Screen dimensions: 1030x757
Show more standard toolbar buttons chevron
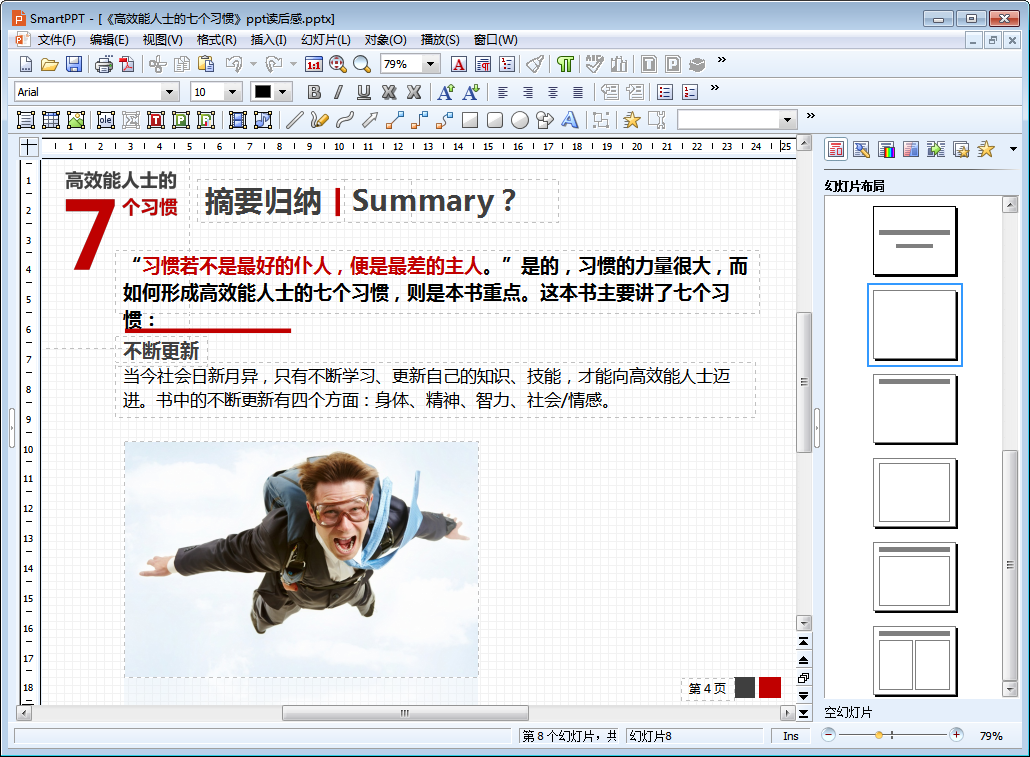click(721, 60)
